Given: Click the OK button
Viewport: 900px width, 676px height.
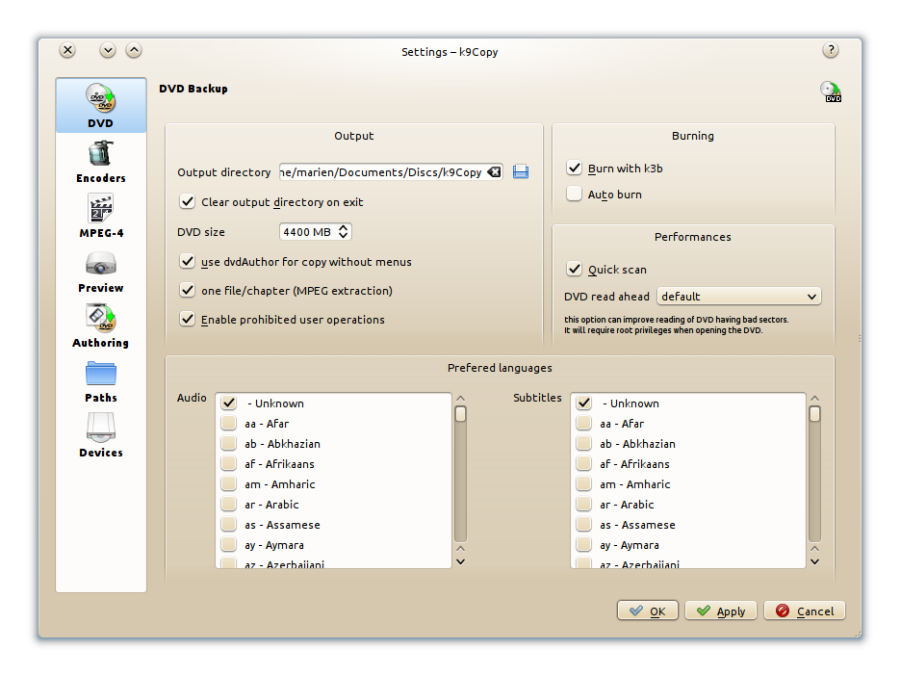Looking at the screenshot, I should point(647,611).
